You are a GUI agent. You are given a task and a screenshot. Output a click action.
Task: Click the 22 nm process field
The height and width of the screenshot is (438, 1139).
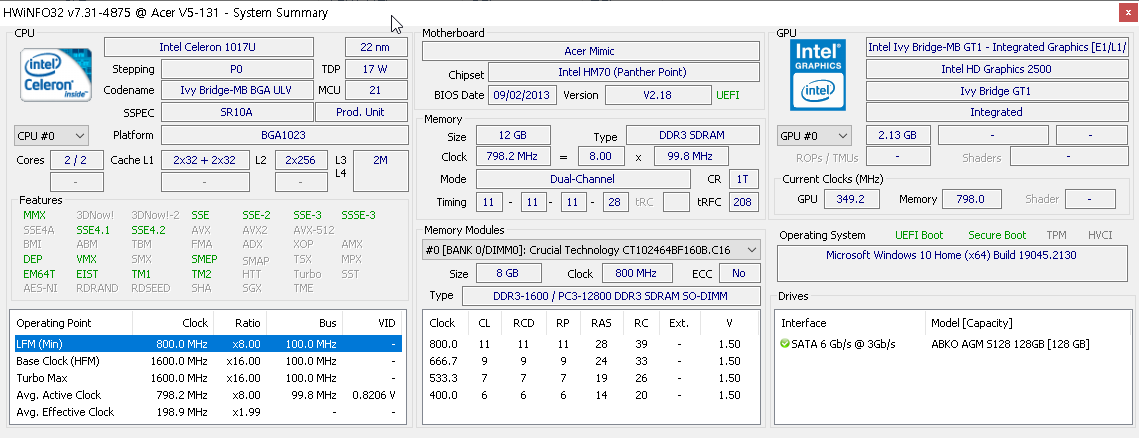[x=376, y=47]
